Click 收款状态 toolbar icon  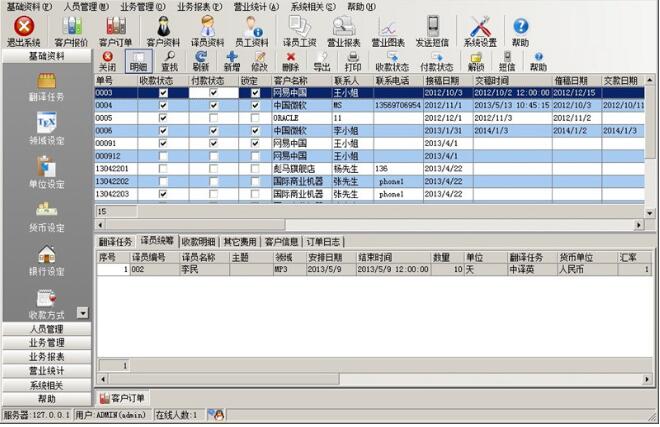[392, 61]
